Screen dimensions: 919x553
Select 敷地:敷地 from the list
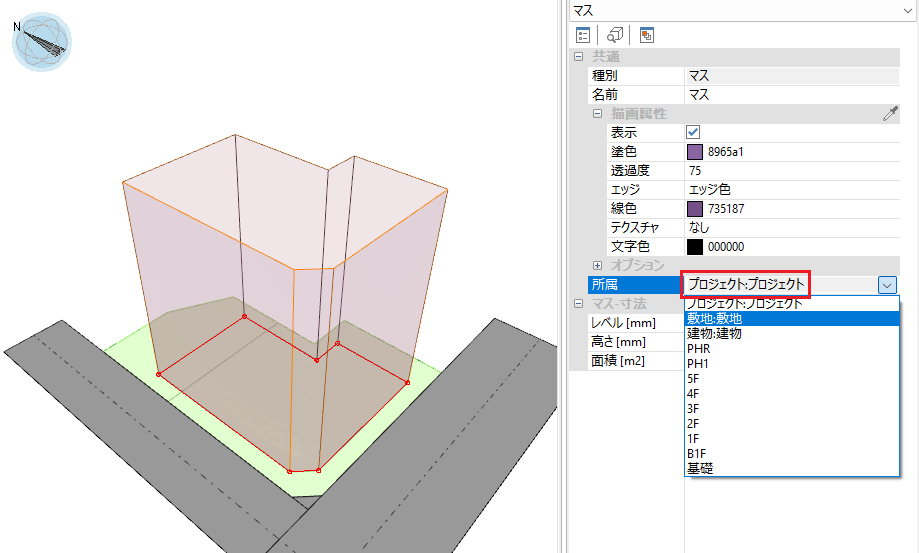714,319
